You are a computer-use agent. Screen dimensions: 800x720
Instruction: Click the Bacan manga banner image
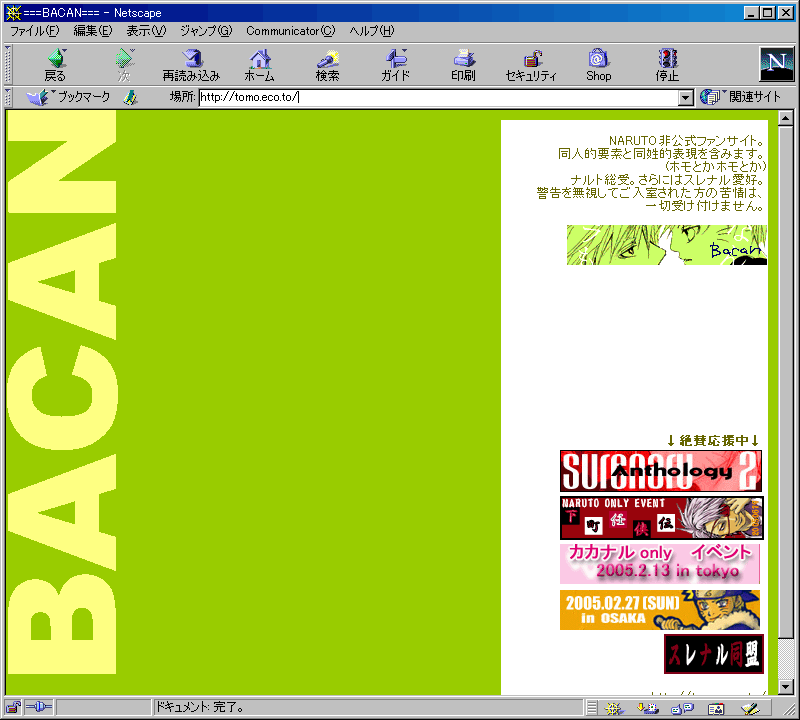pos(666,245)
